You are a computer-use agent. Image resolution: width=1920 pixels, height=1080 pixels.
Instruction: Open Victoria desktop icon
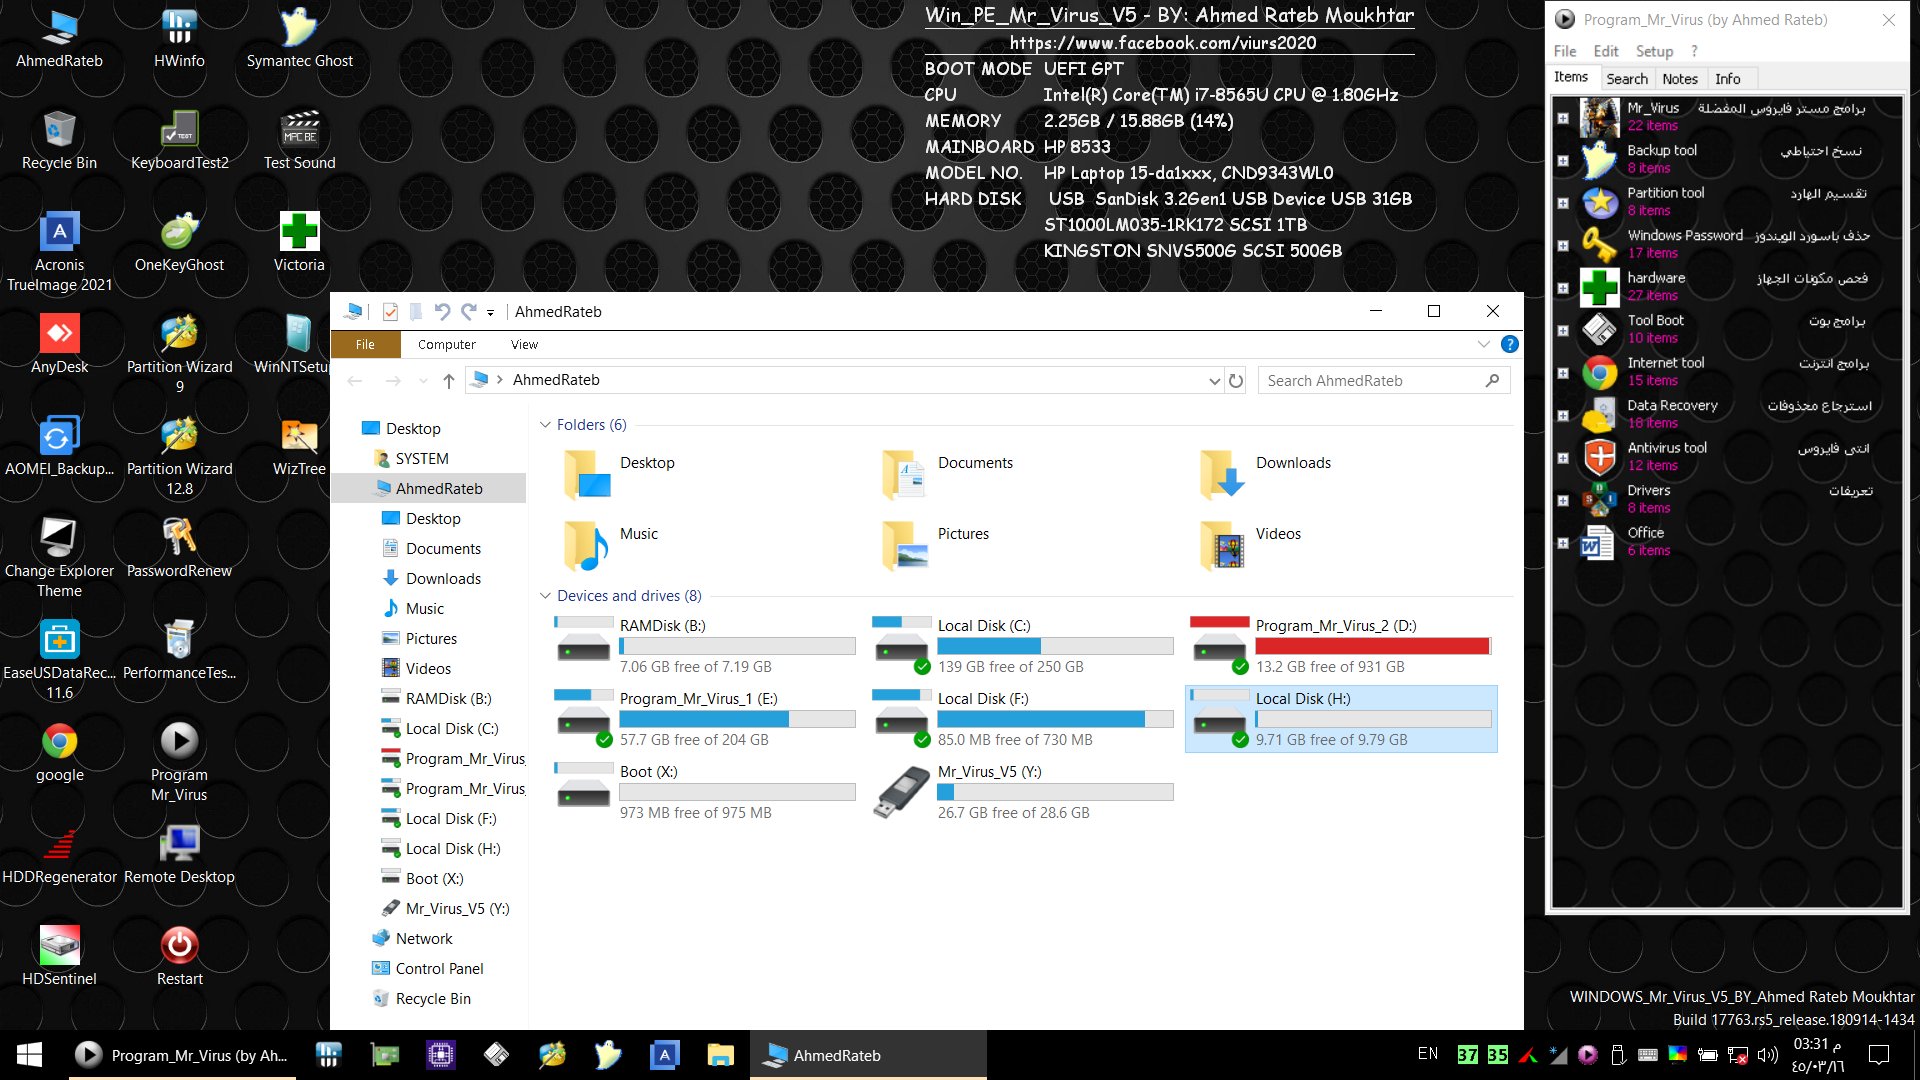pos(299,243)
